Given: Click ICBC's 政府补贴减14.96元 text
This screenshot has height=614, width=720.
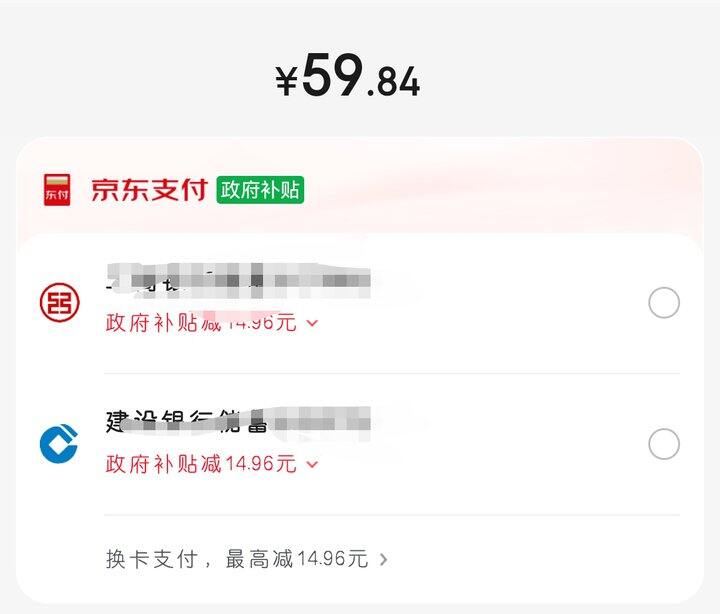Looking at the screenshot, I should click(x=201, y=323).
